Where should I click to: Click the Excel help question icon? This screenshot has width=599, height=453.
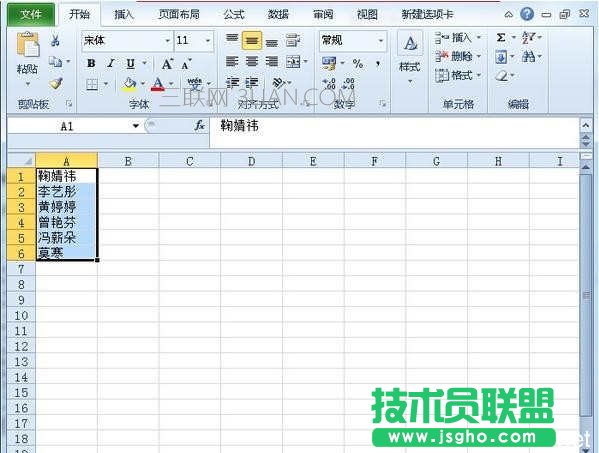527,15
